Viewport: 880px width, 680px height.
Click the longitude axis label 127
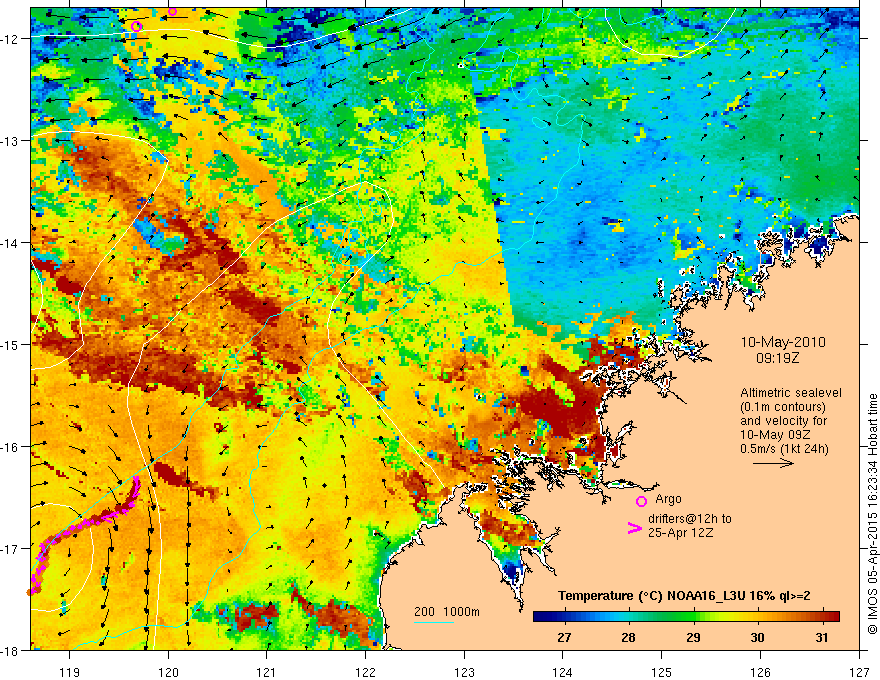tap(859, 672)
